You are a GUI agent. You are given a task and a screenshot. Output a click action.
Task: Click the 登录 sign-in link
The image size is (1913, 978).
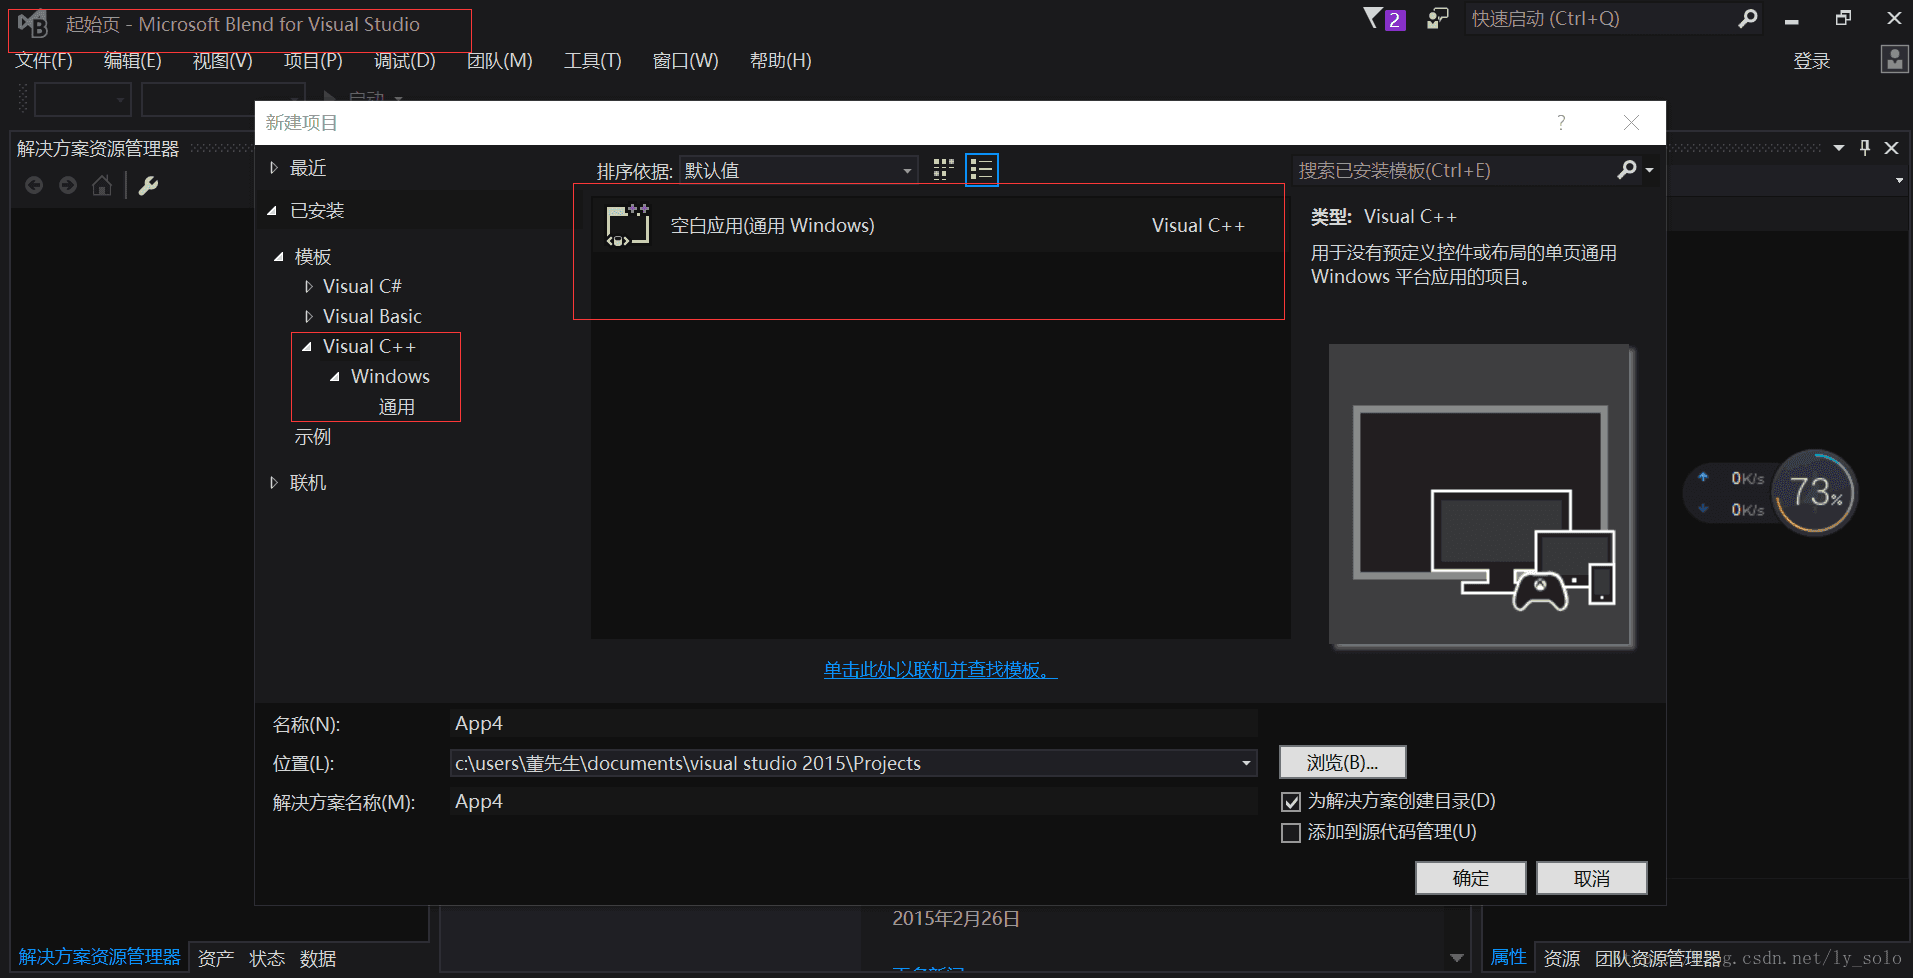[x=1812, y=61]
